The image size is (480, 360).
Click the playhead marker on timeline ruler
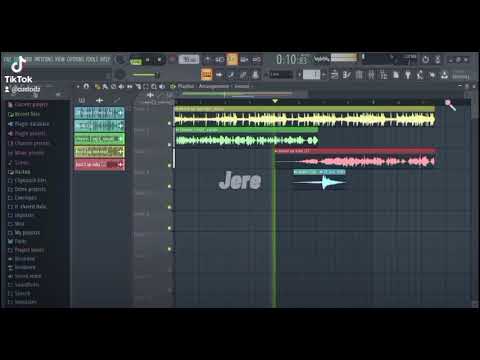coord(275,101)
